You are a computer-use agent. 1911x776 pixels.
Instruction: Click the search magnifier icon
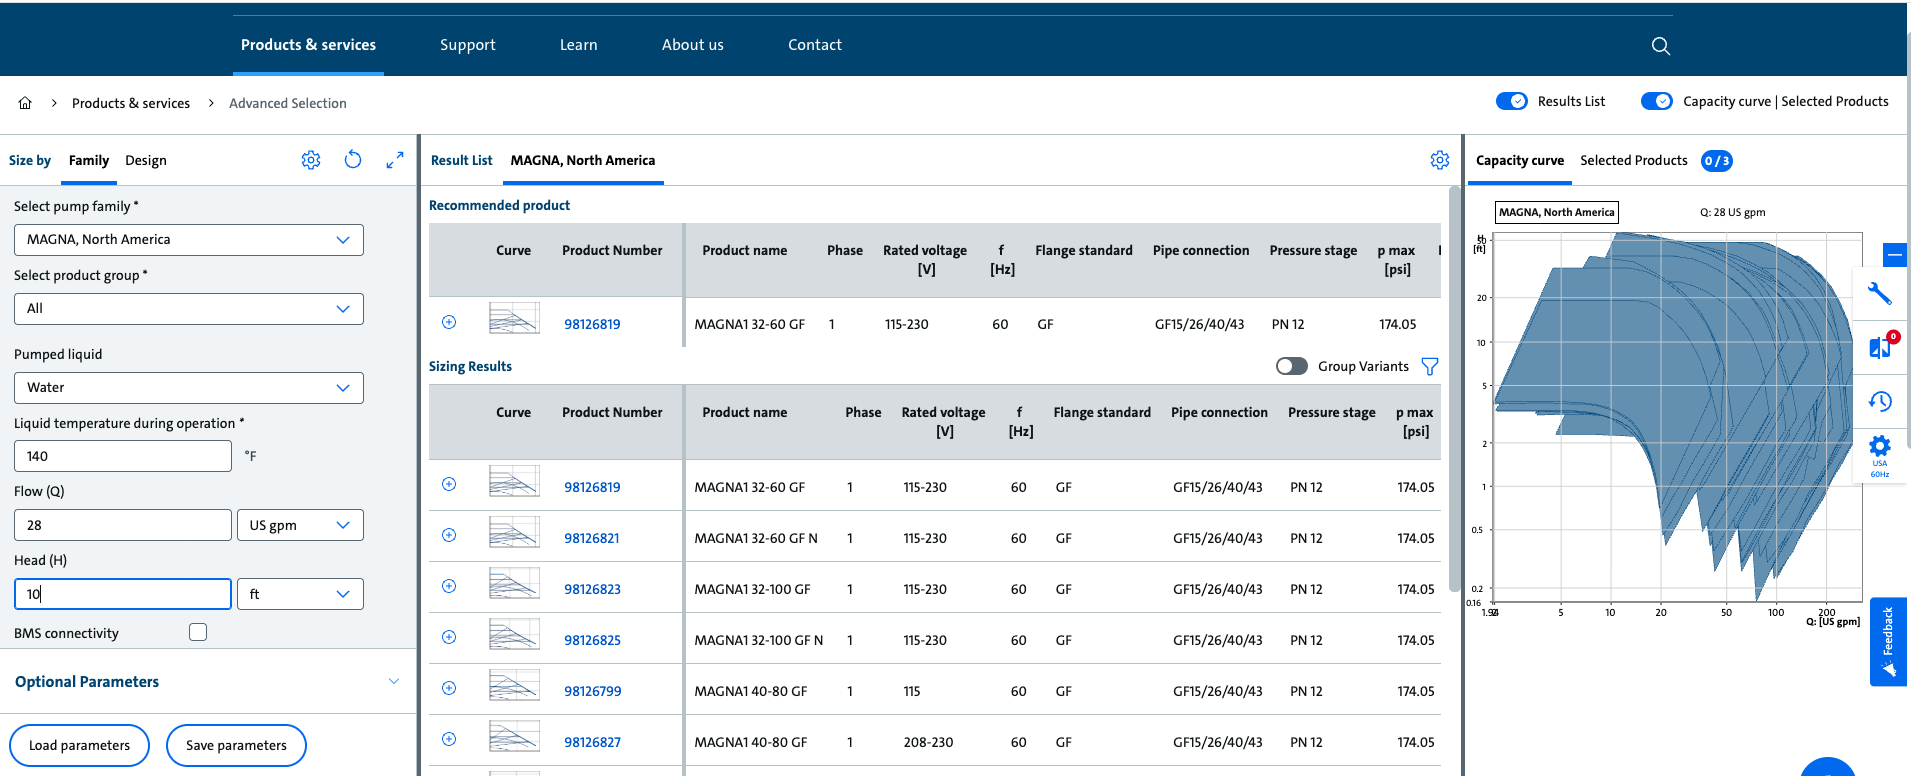(x=1660, y=46)
